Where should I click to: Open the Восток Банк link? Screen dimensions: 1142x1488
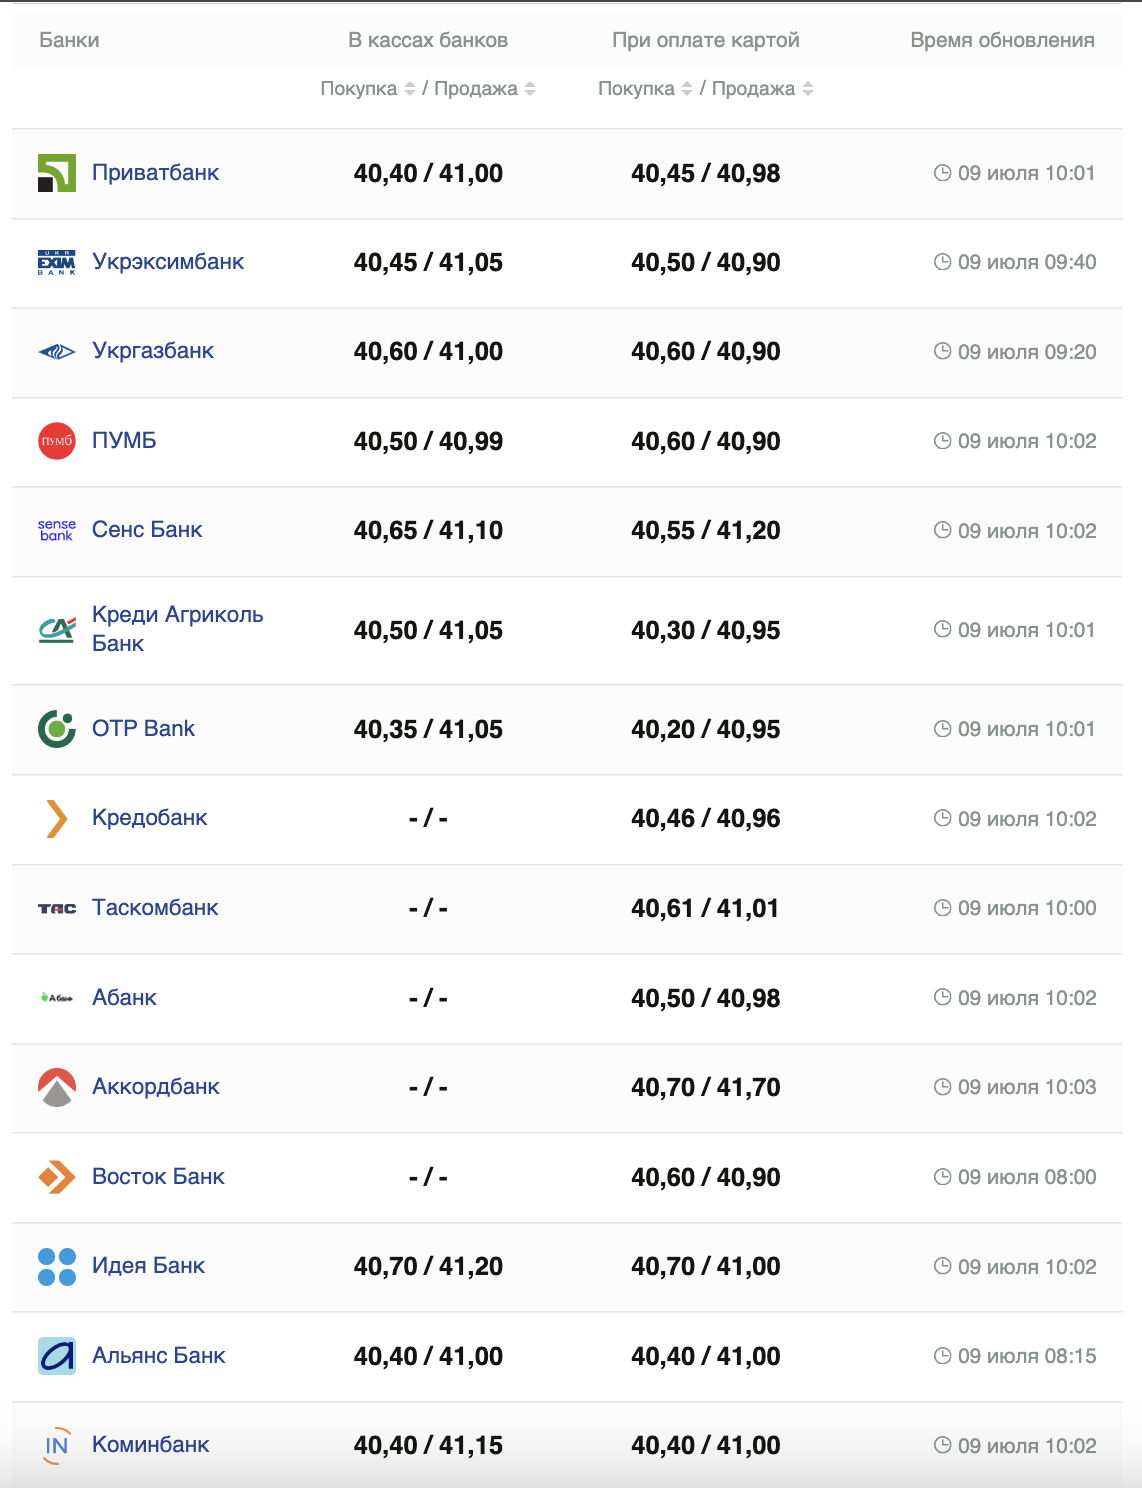point(158,1176)
